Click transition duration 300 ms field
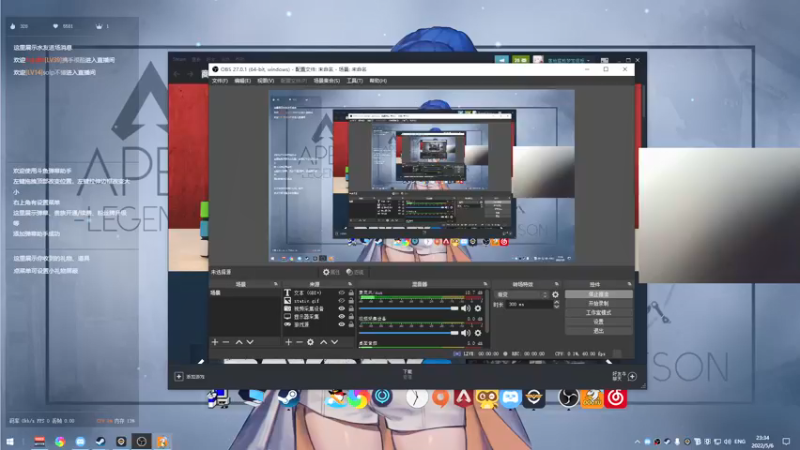 [x=529, y=304]
